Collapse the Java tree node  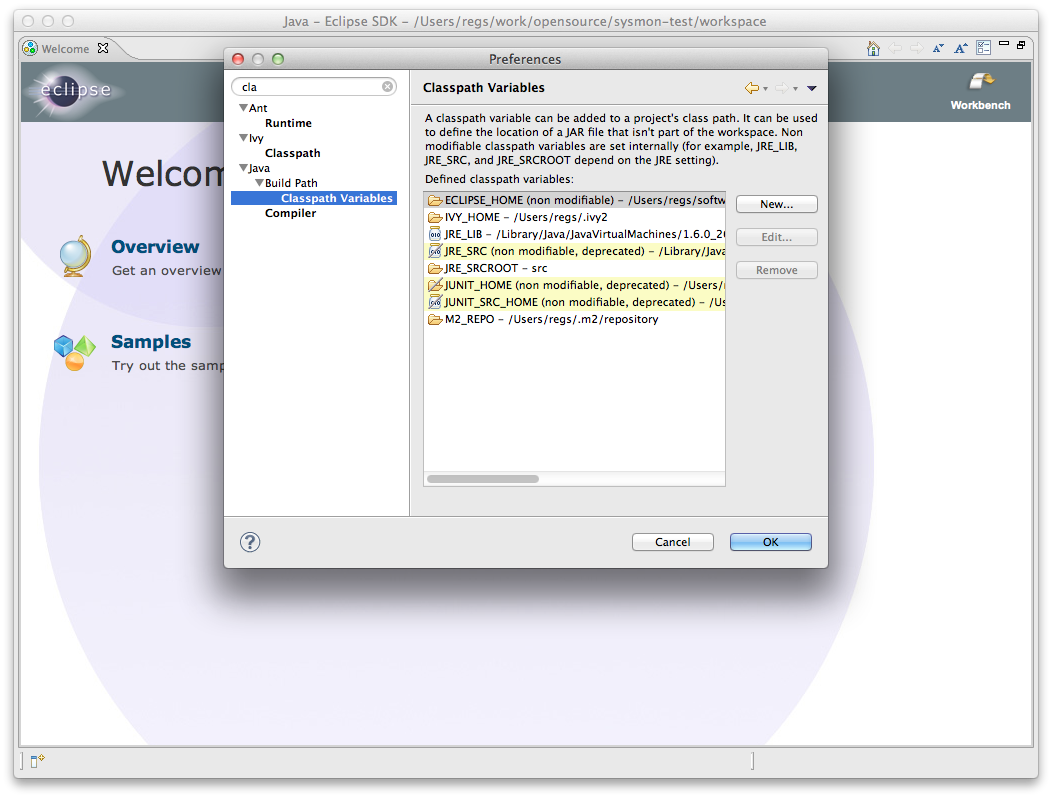243,168
